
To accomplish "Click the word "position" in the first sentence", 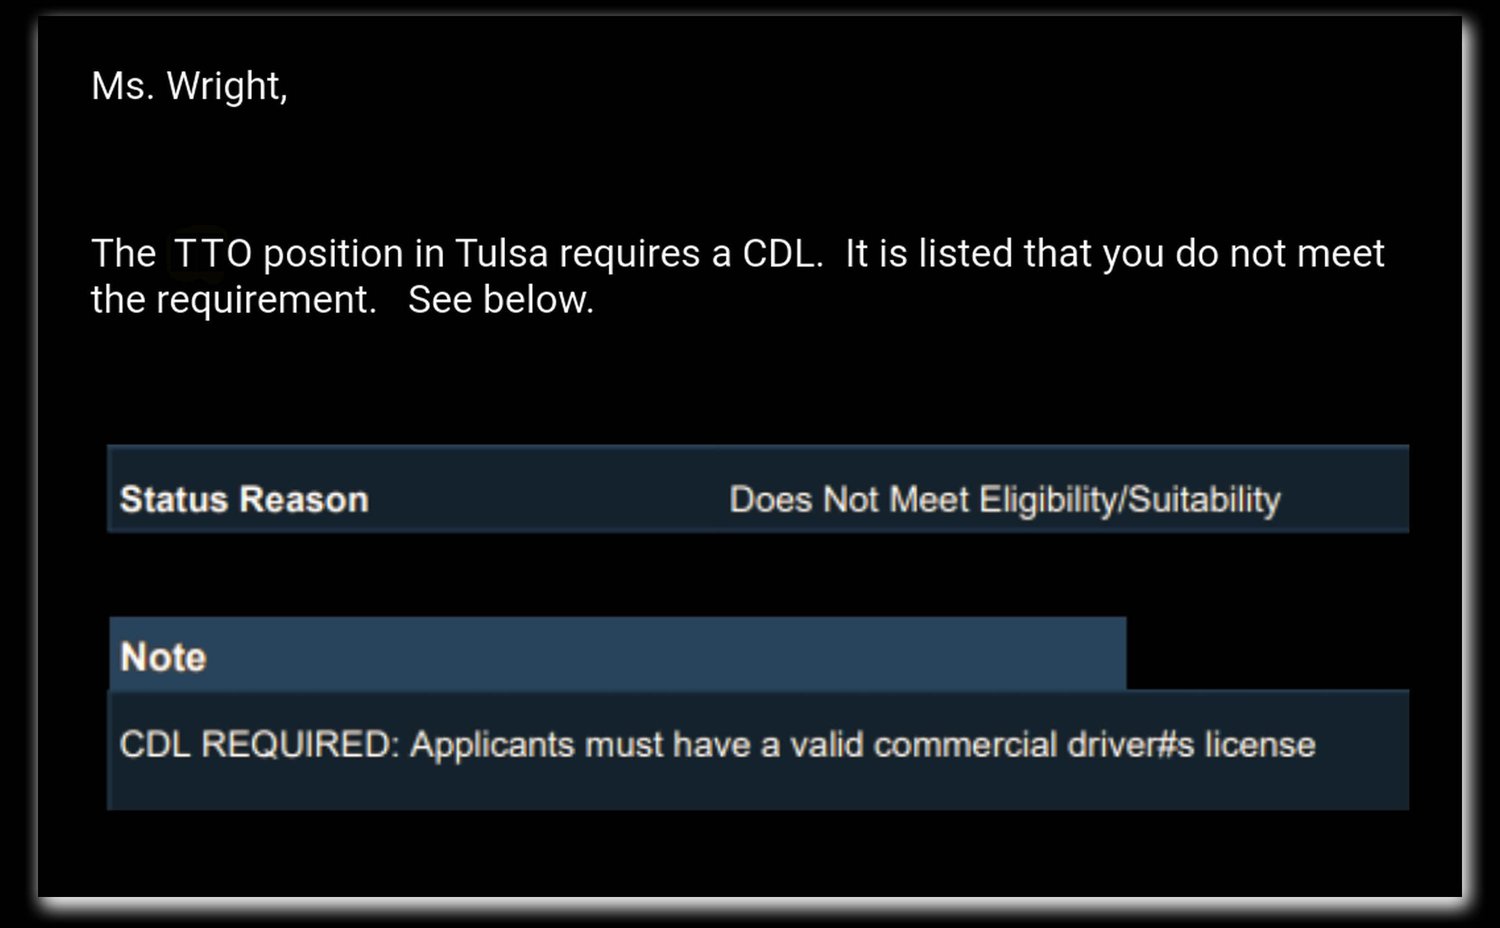I will point(333,254).
